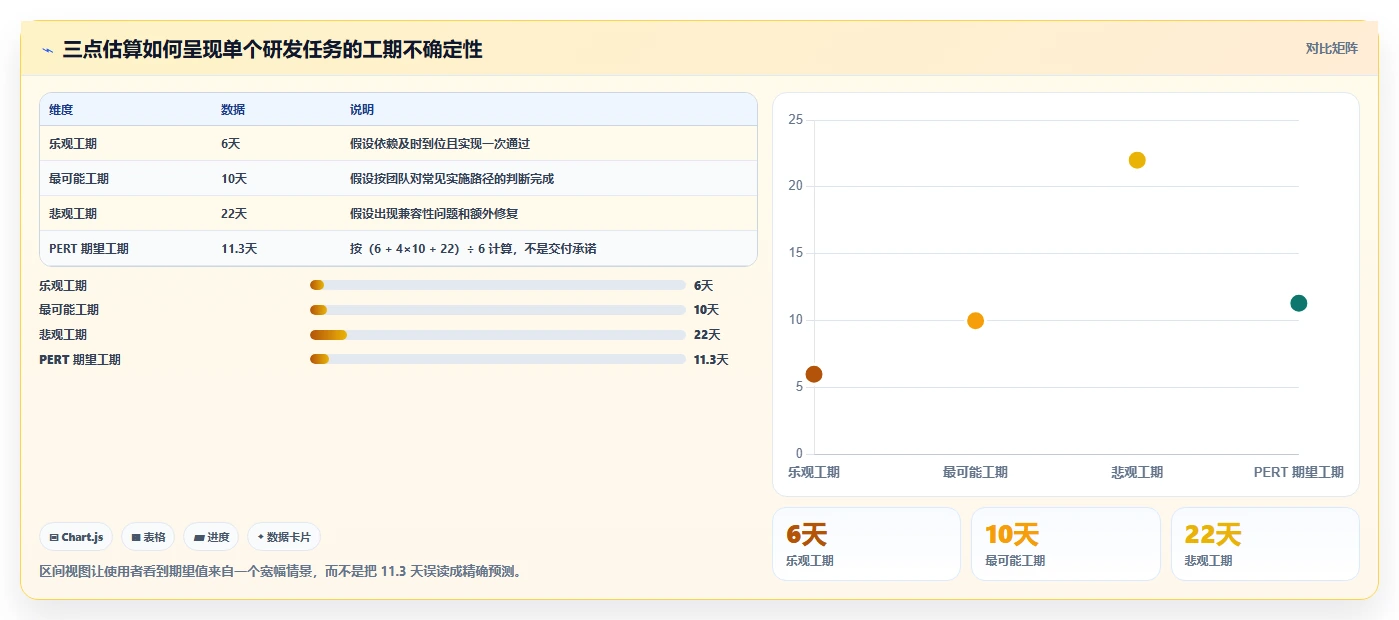Click the 10天 最可能工期 data card
The height and width of the screenshot is (620, 1399).
1066,544
